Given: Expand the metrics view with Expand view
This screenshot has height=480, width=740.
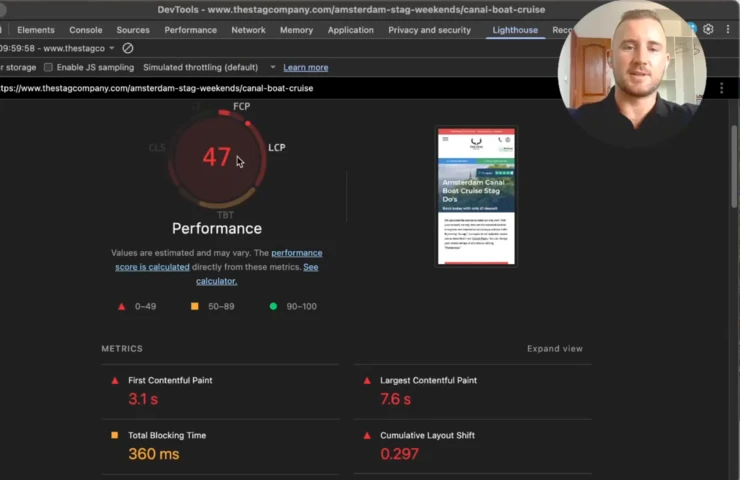Looking at the screenshot, I should [554, 349].
